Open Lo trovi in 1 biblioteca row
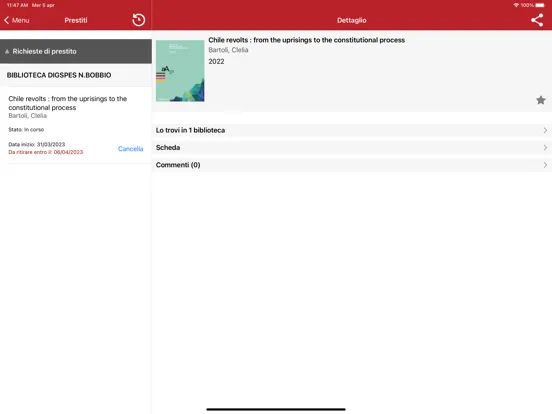 [352, 130]
